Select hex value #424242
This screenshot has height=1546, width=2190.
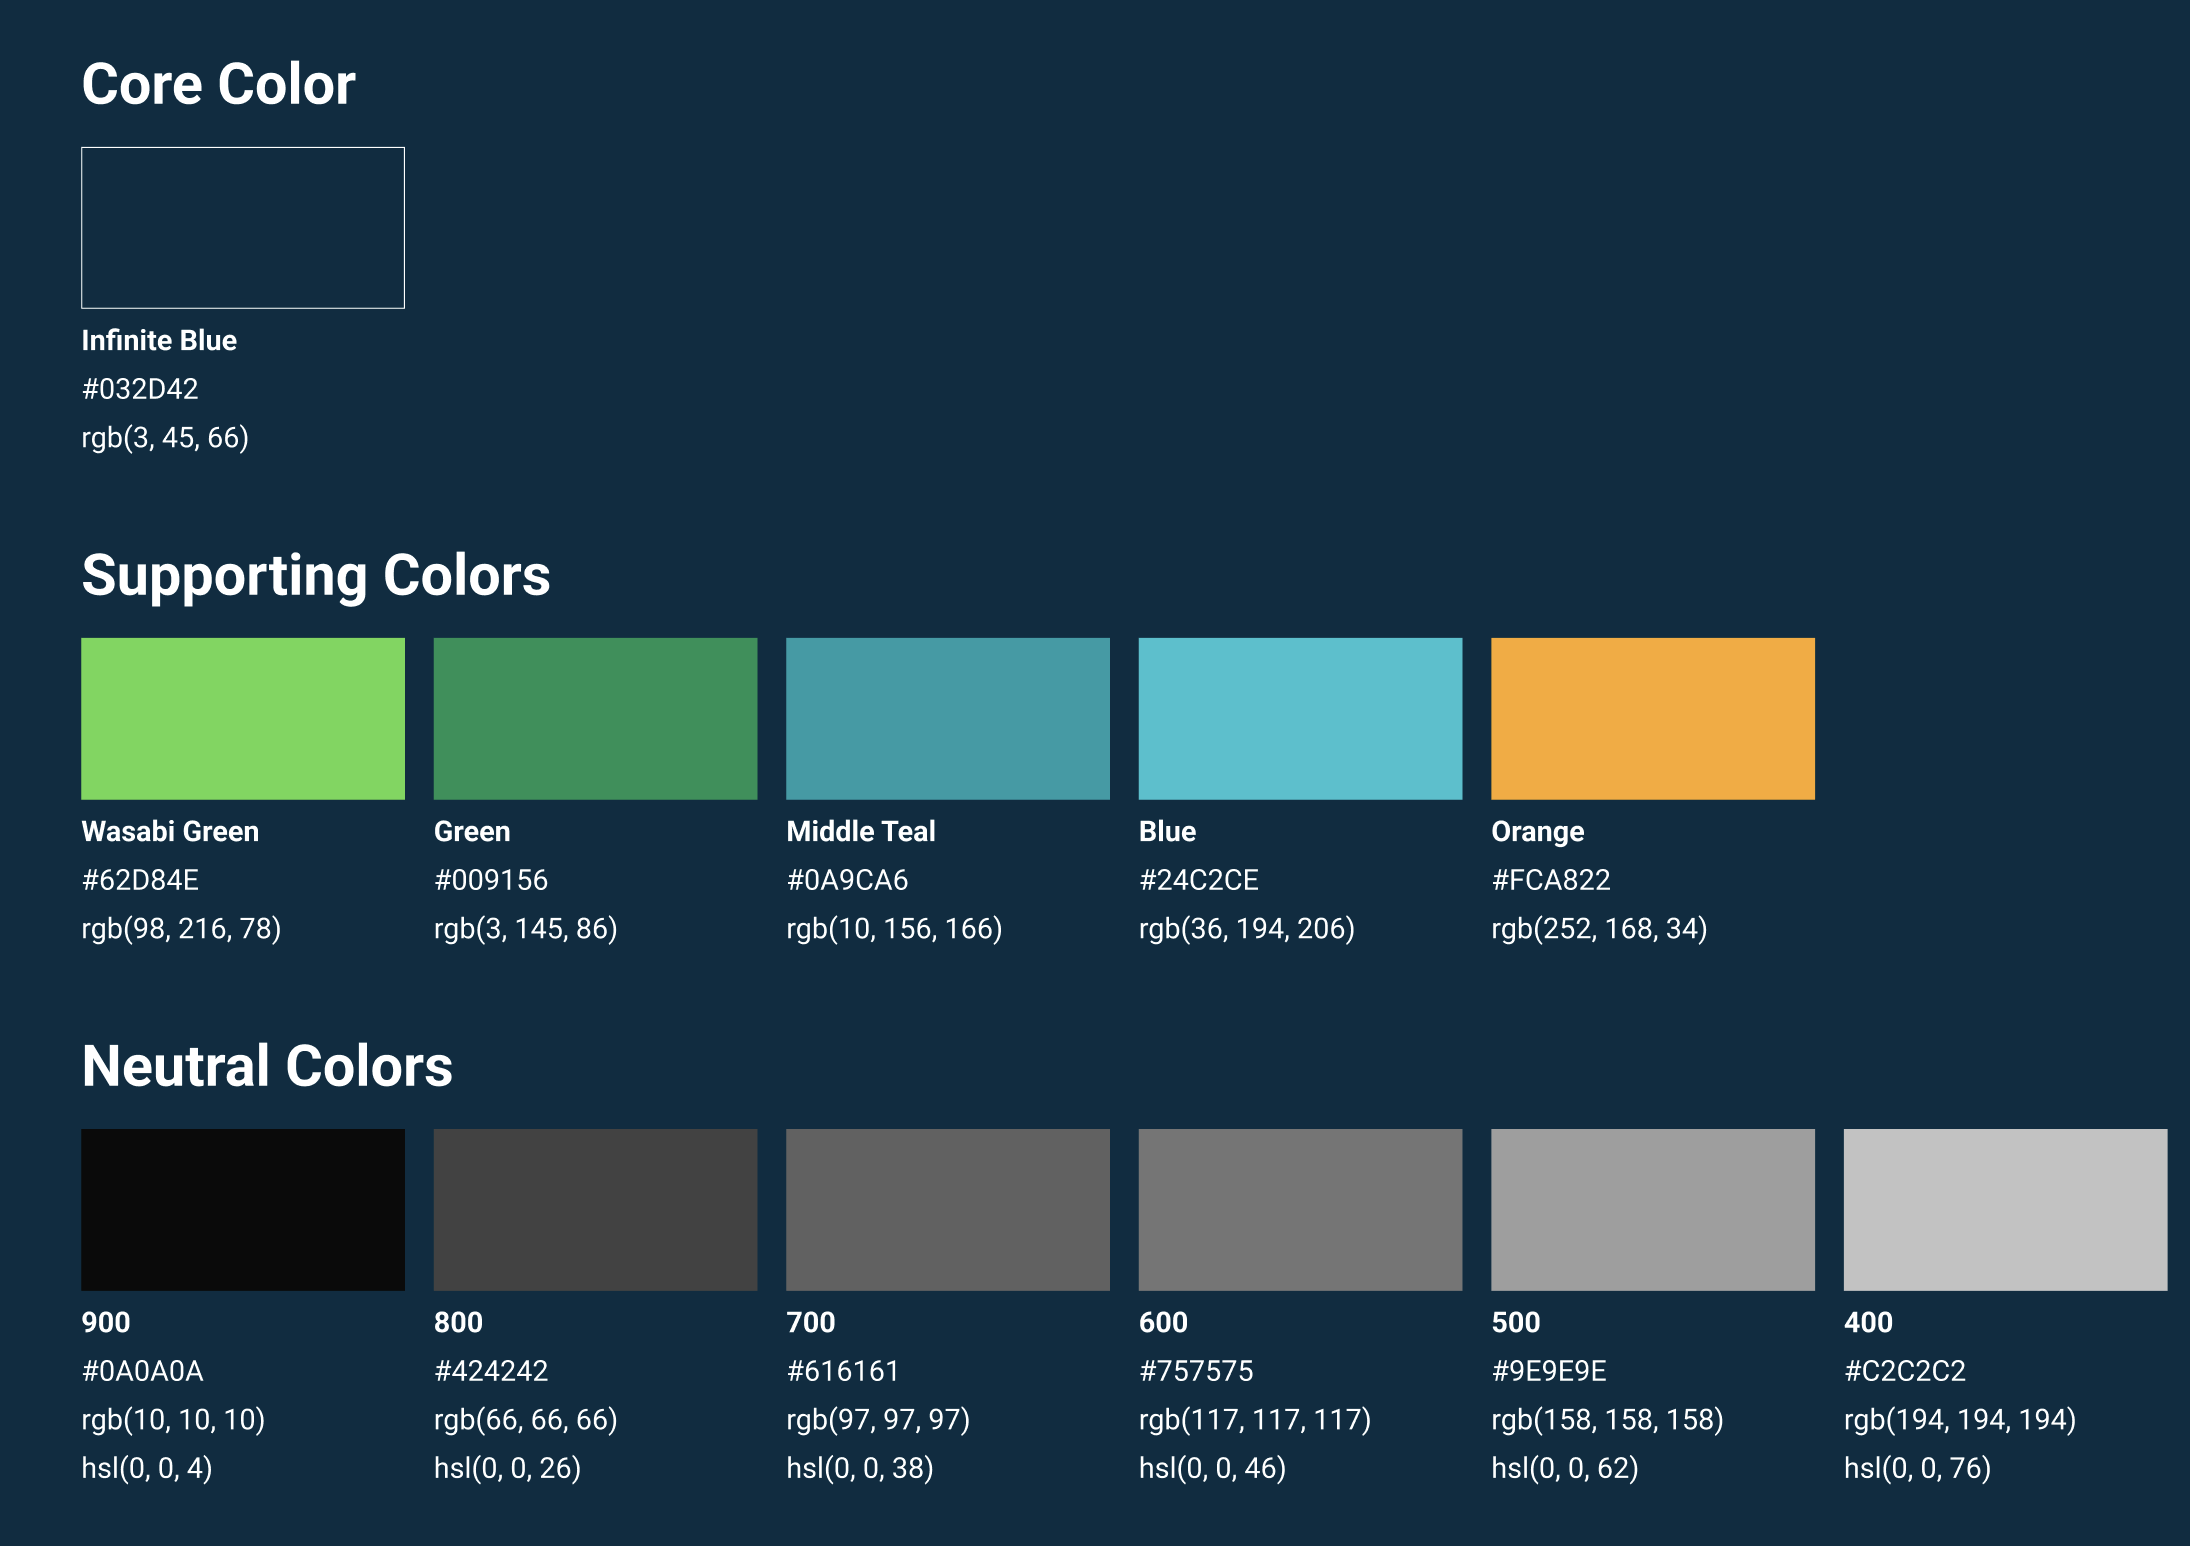pyautogui.click(x=491, y=1371)
